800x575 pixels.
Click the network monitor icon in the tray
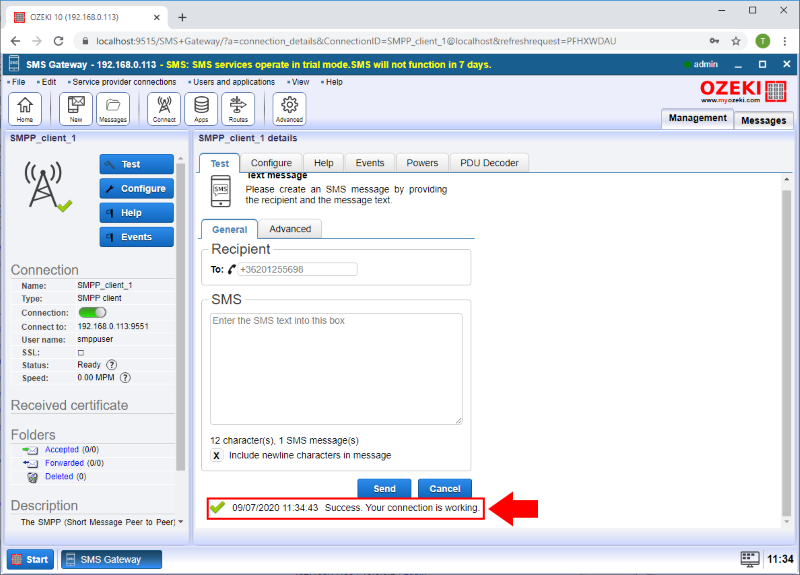749,559
